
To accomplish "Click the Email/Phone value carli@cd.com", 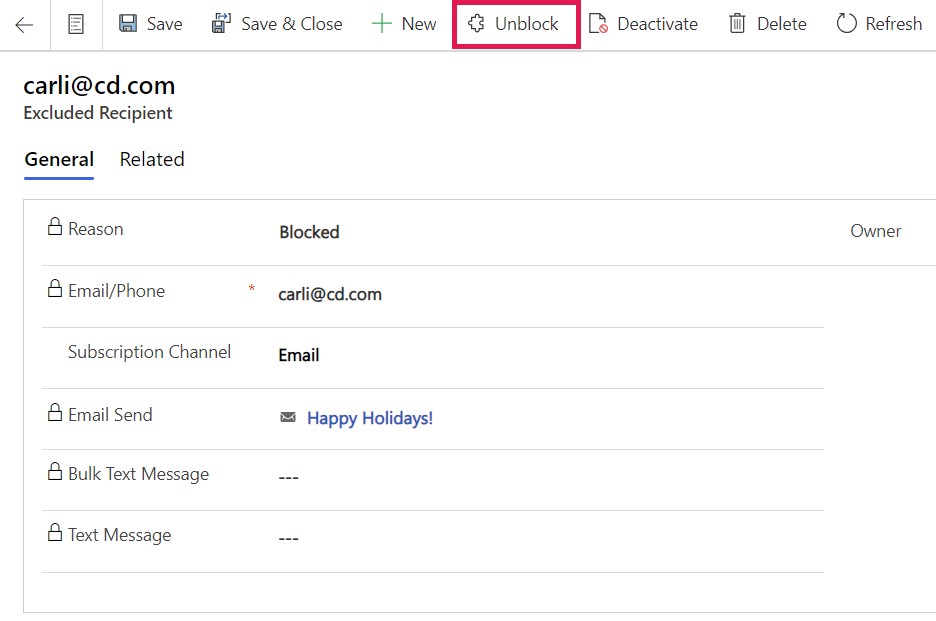I will coord(330,294).
